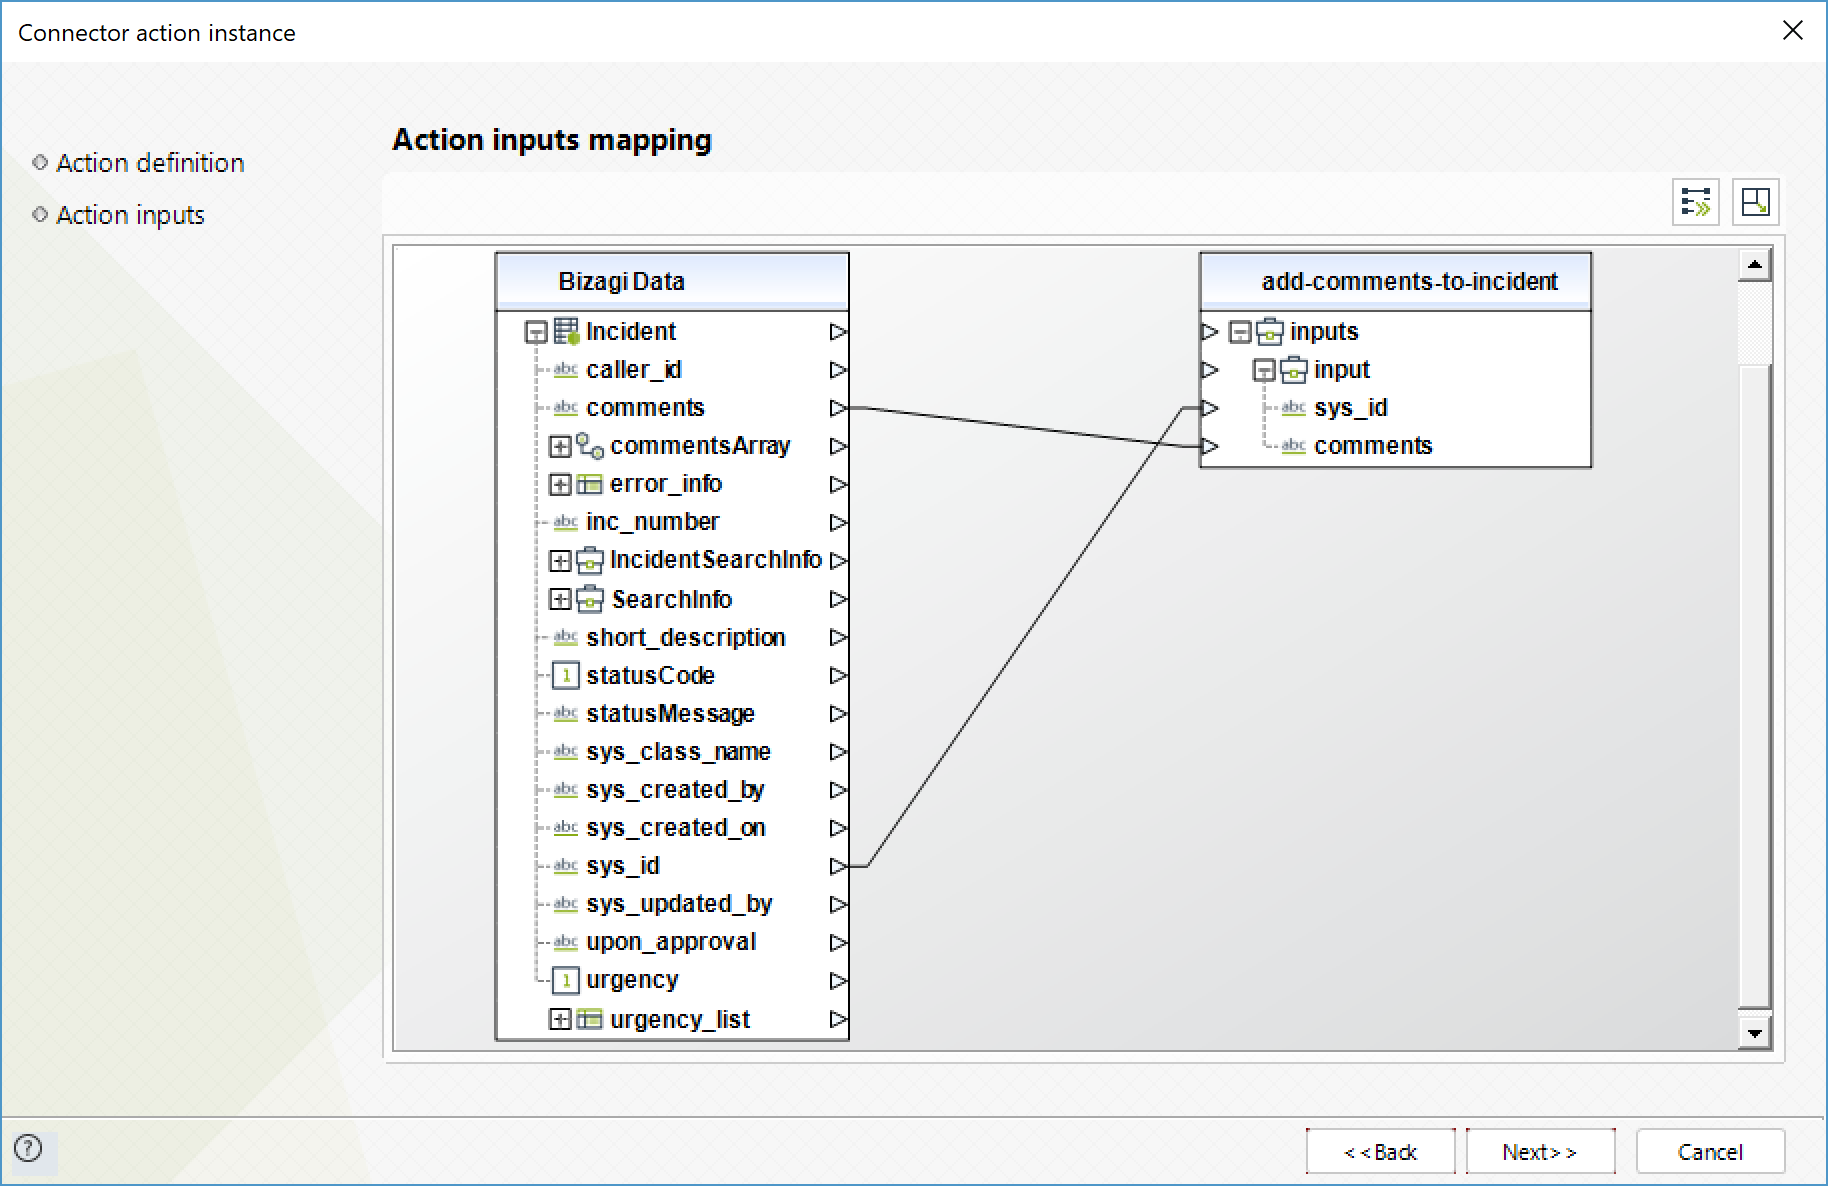
Task: Click the scrollbar up arrow
Action: pos(1754,265)
